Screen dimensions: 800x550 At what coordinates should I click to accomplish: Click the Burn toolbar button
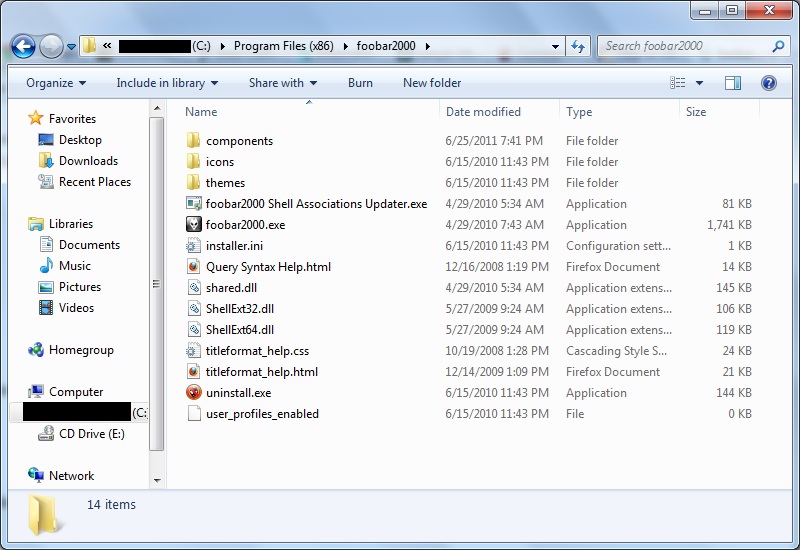(x=360, y=83)
